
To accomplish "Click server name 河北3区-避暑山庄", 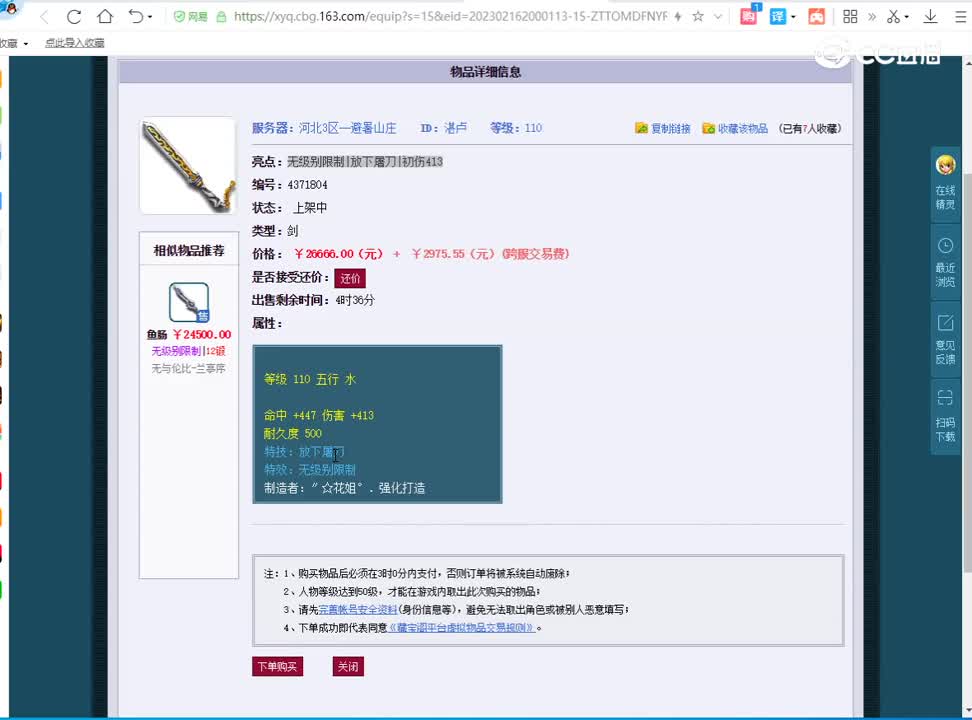I will point(347,128).
